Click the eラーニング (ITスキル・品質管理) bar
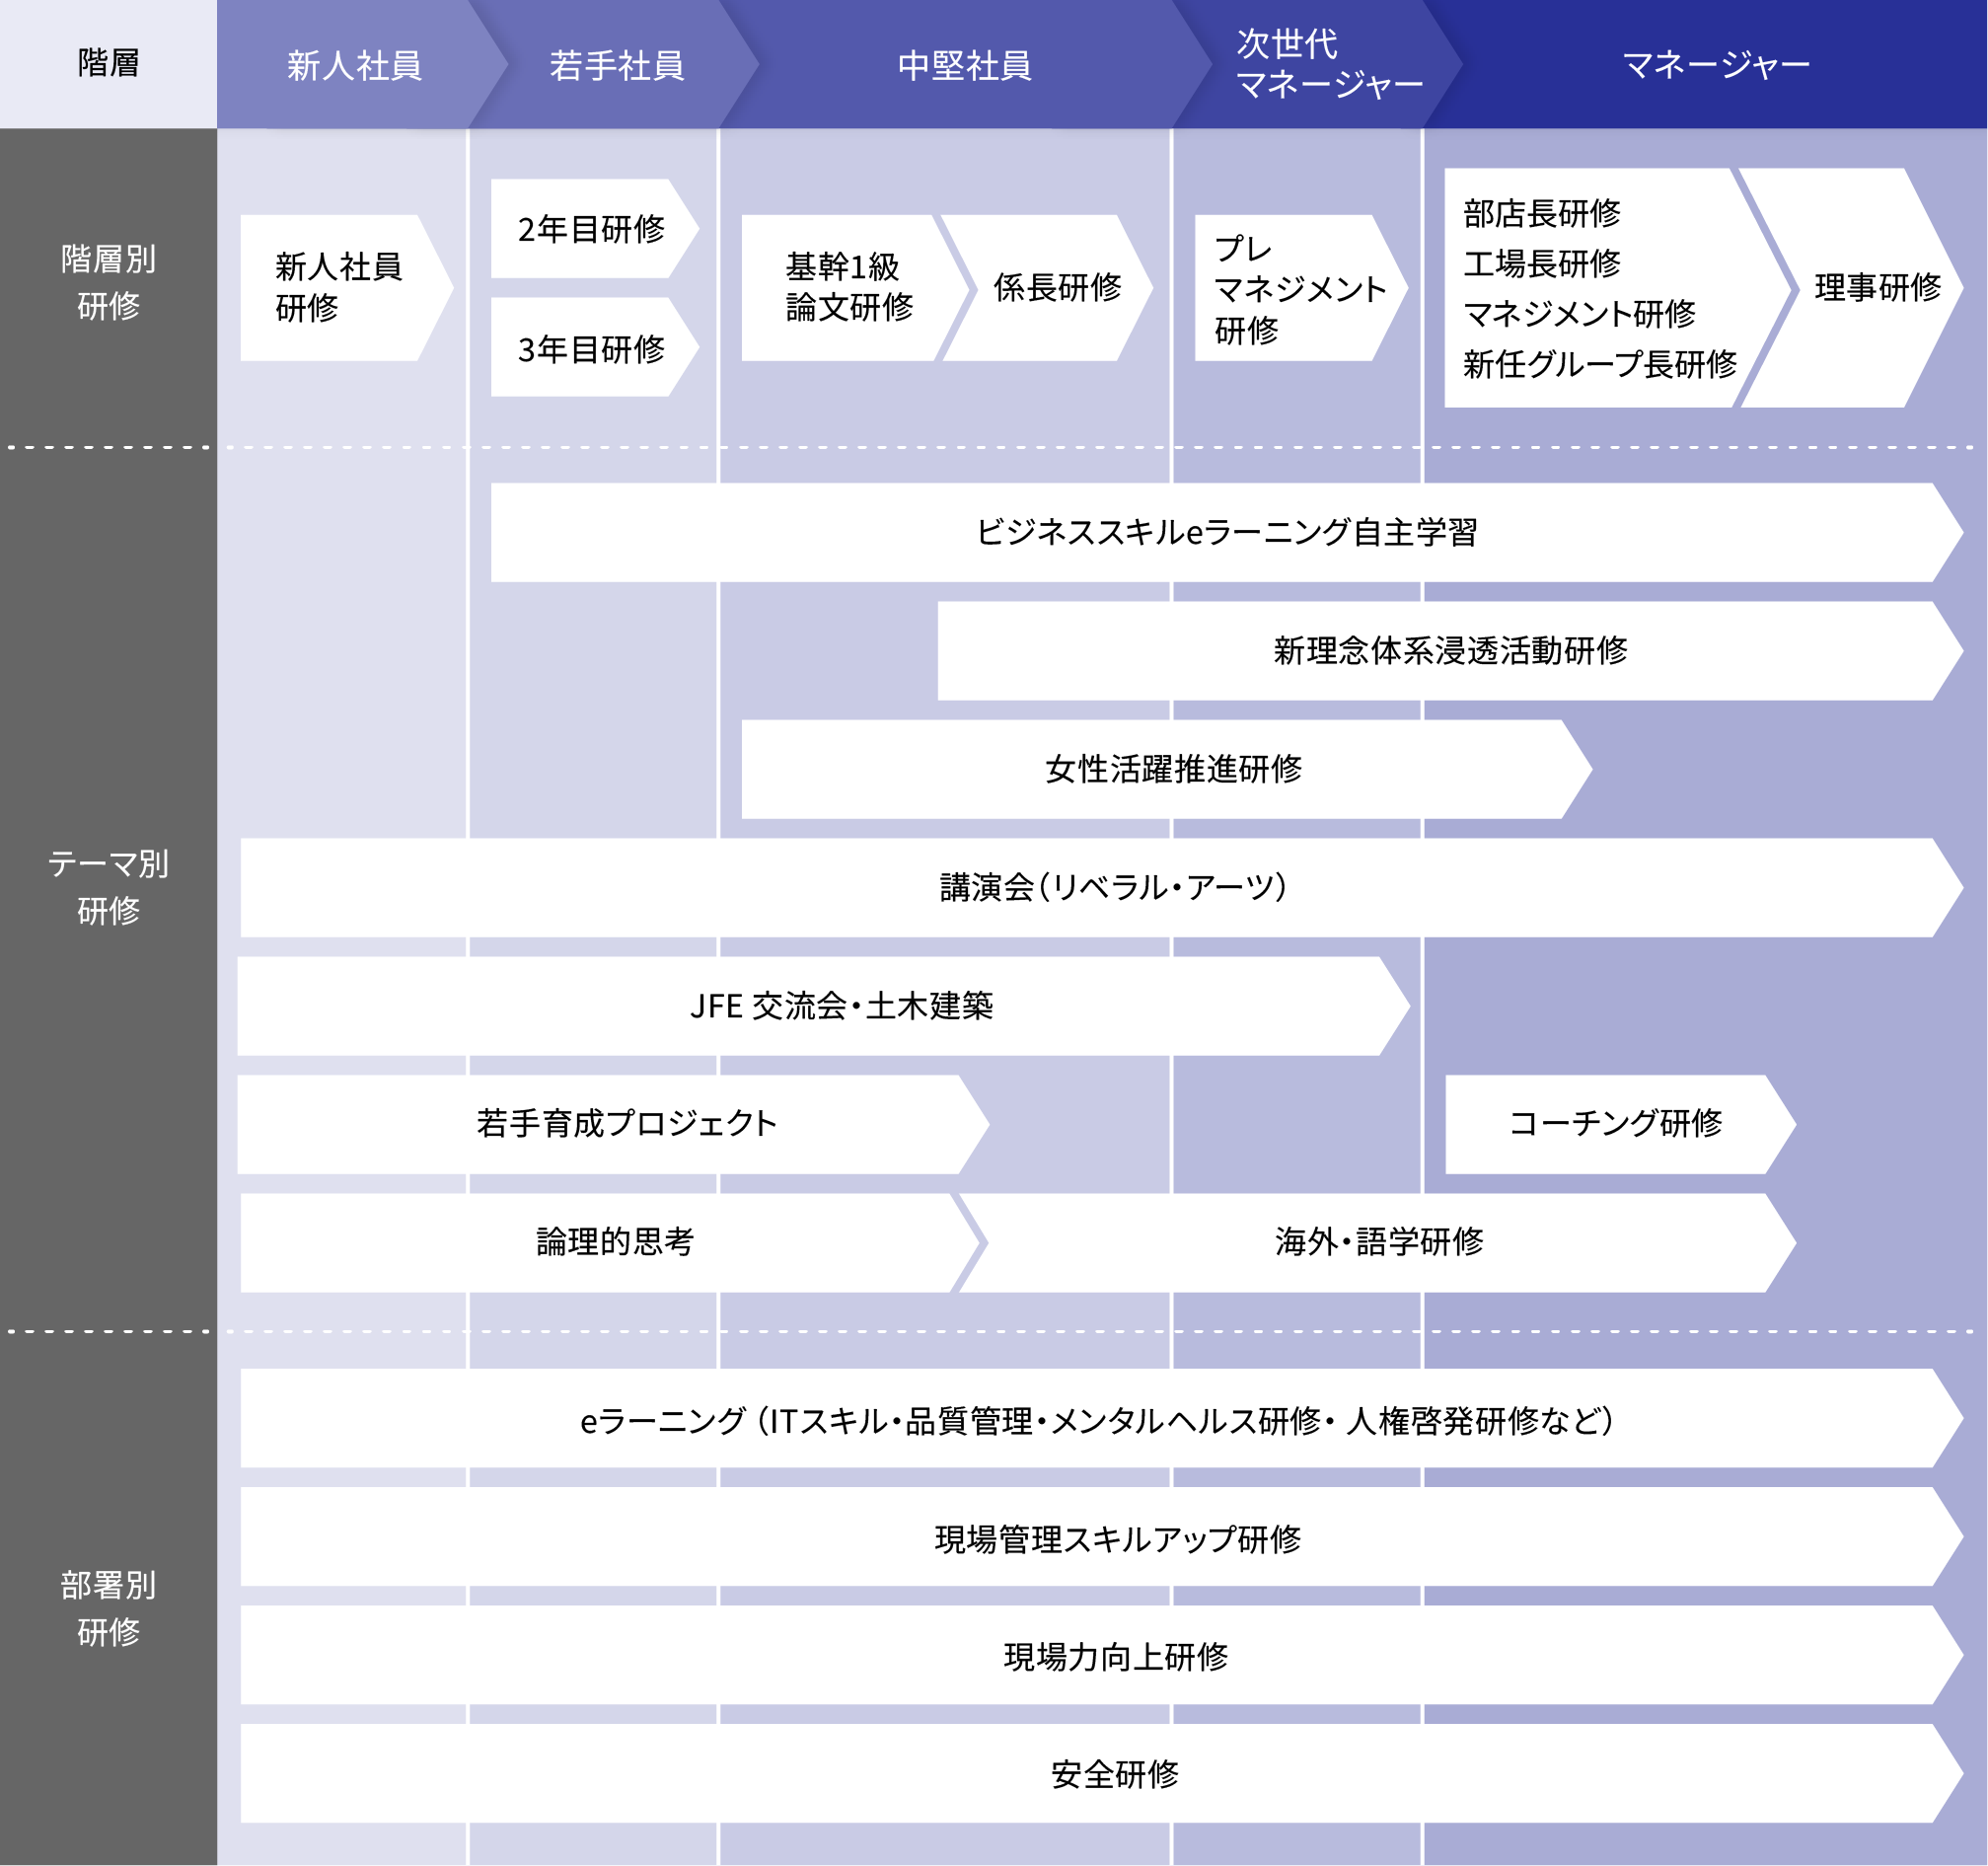The width and height of the screenshot is (1988, 1866). pyautogui.click(x=1101, y=1419)
